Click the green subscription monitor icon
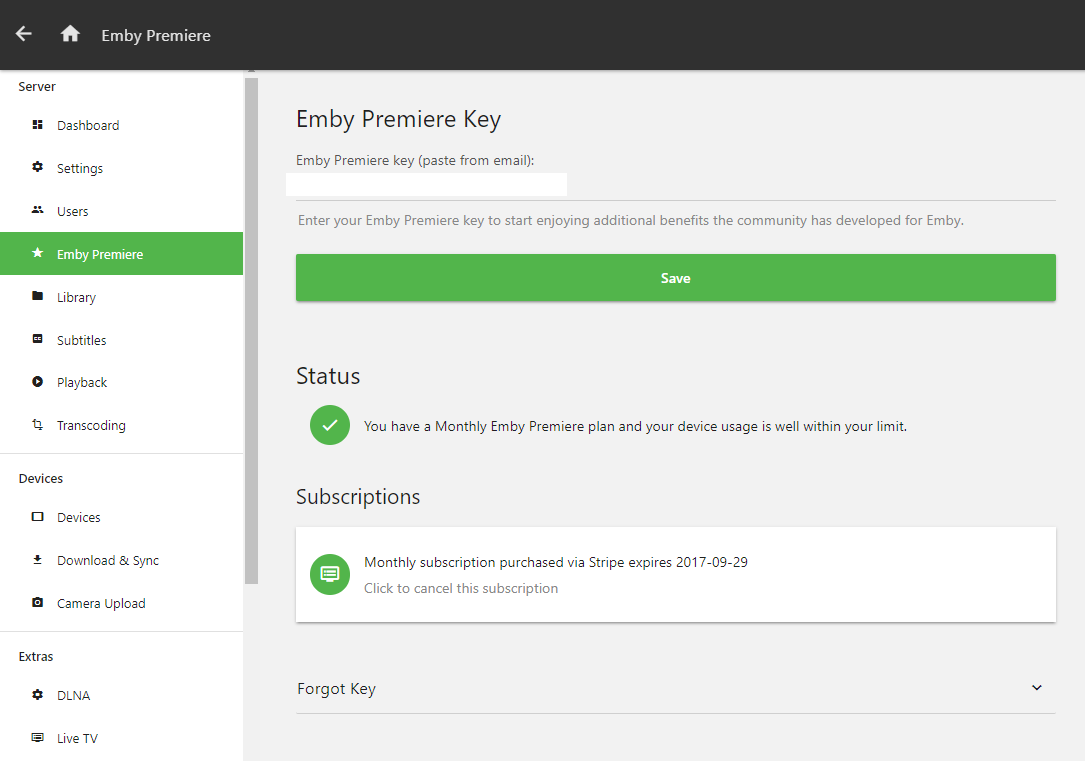Image resolution: width=1085 pixels, height=761 pixels. (330, 574)
